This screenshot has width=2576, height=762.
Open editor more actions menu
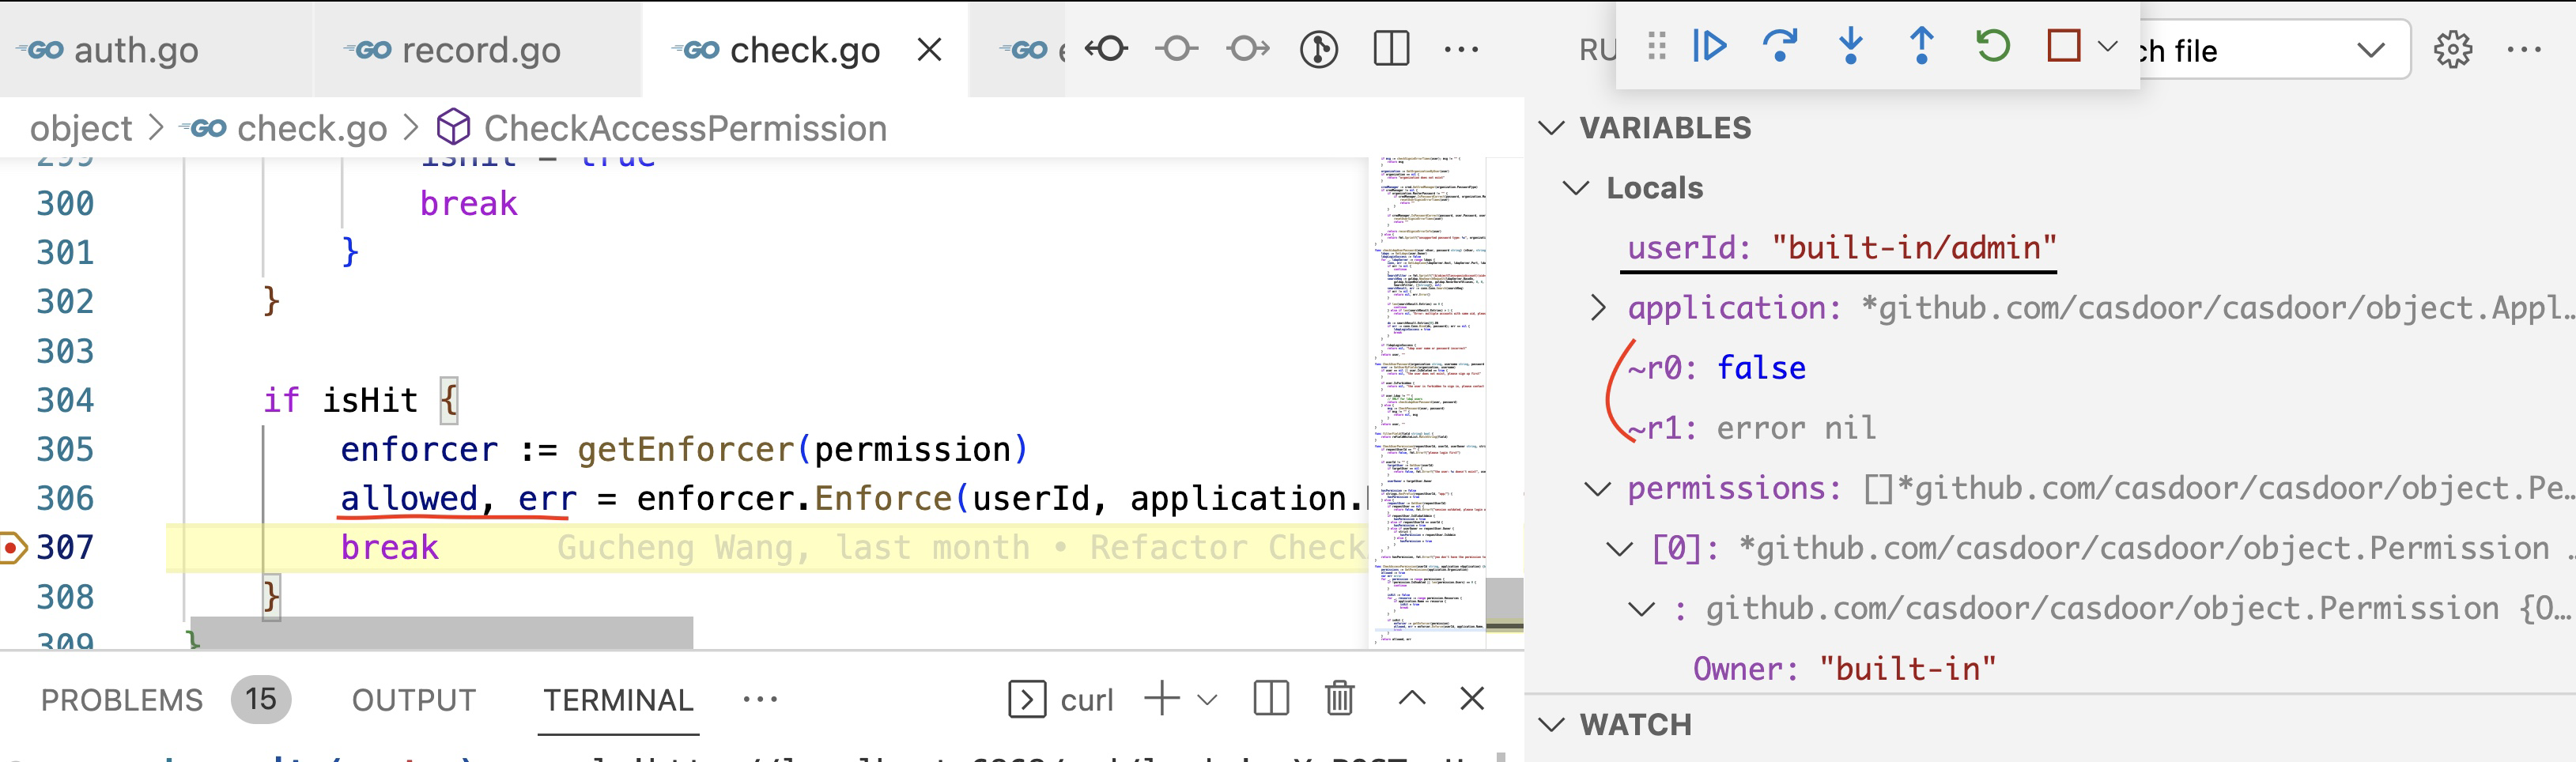[1461, 48]
